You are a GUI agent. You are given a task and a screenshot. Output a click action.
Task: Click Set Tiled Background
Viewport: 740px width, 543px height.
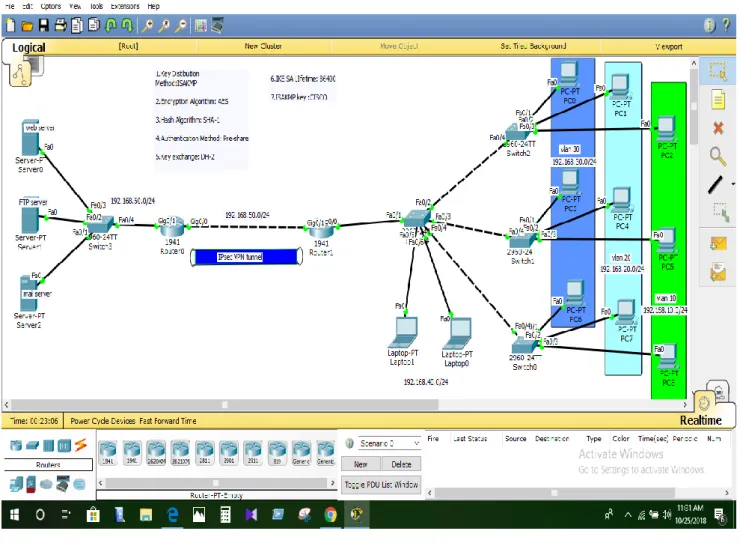(533, 46)
